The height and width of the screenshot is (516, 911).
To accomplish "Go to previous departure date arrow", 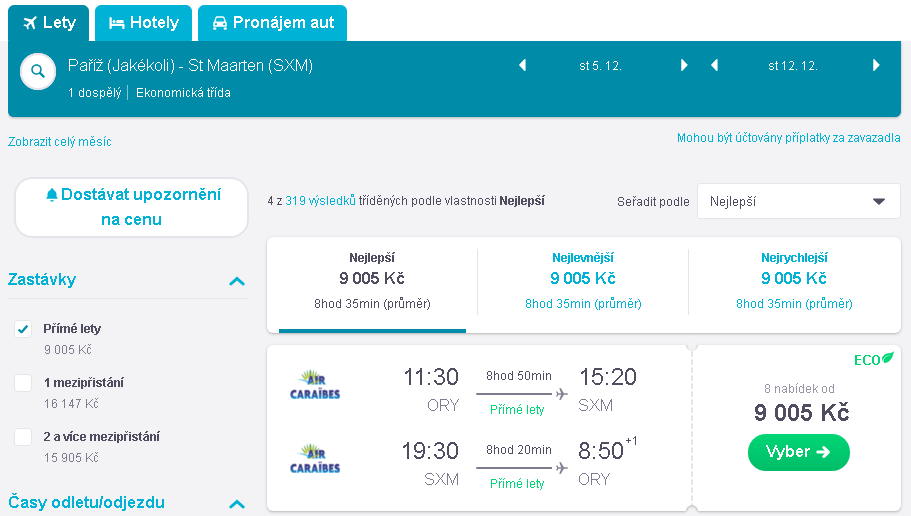I will click(x=522, y=65).
